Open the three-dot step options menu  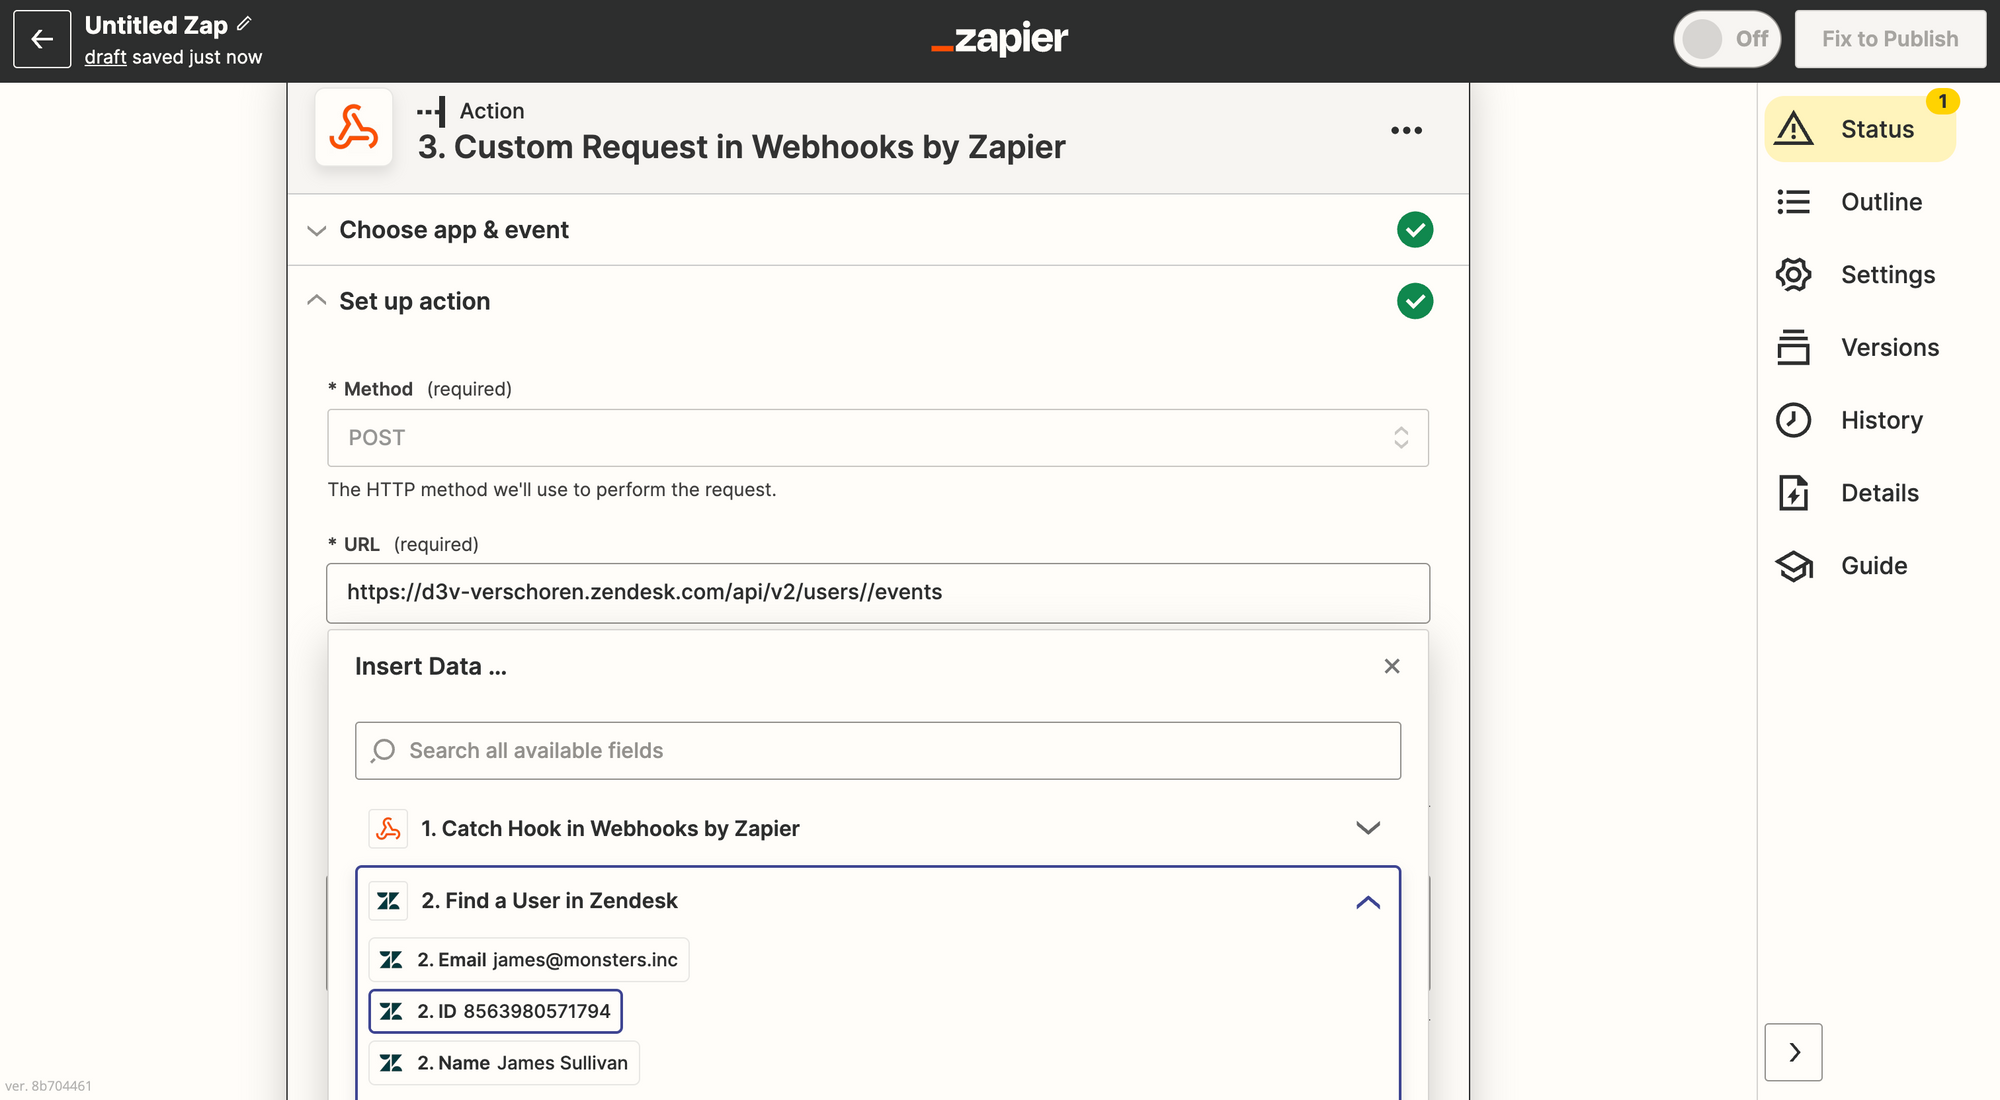[x=1406, y=130]
